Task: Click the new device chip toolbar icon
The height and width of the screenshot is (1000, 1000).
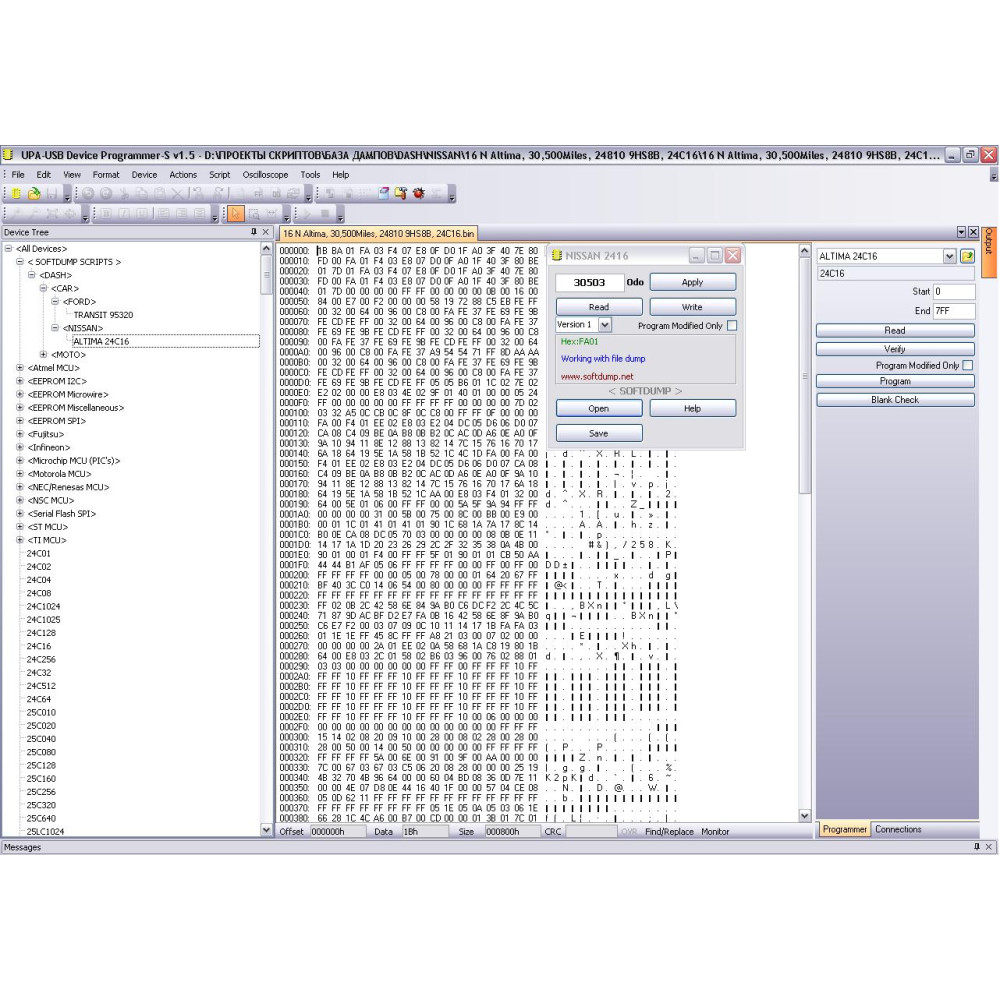Action: coord(16,193)
